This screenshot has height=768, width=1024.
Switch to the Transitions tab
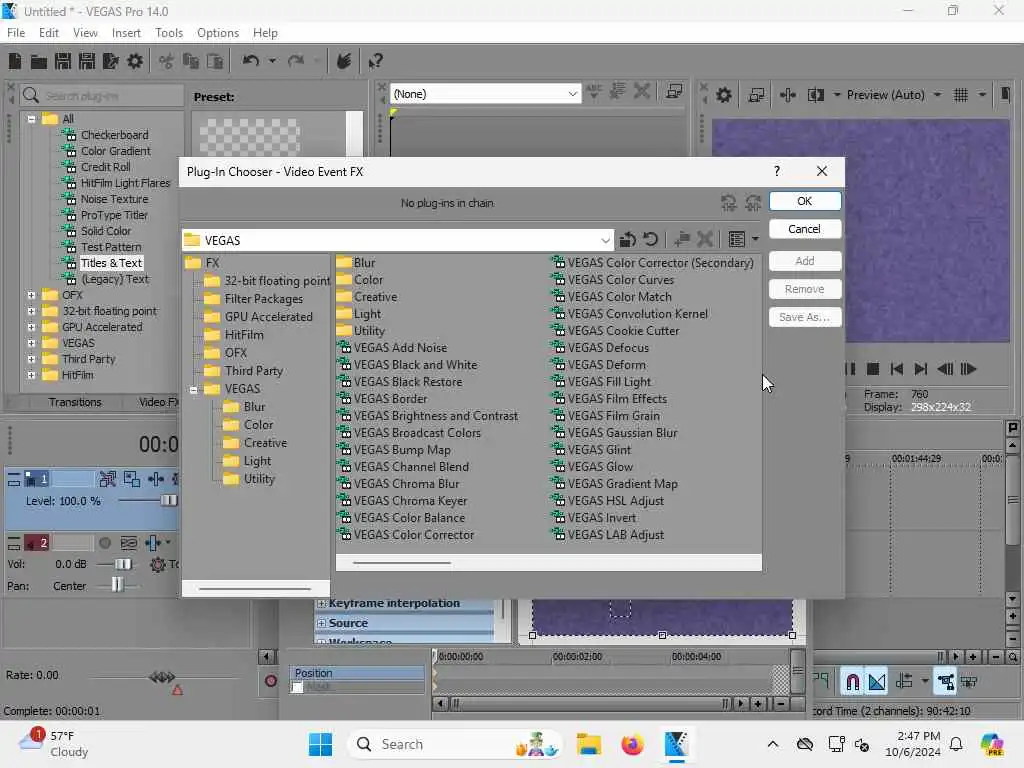point(74,402)
